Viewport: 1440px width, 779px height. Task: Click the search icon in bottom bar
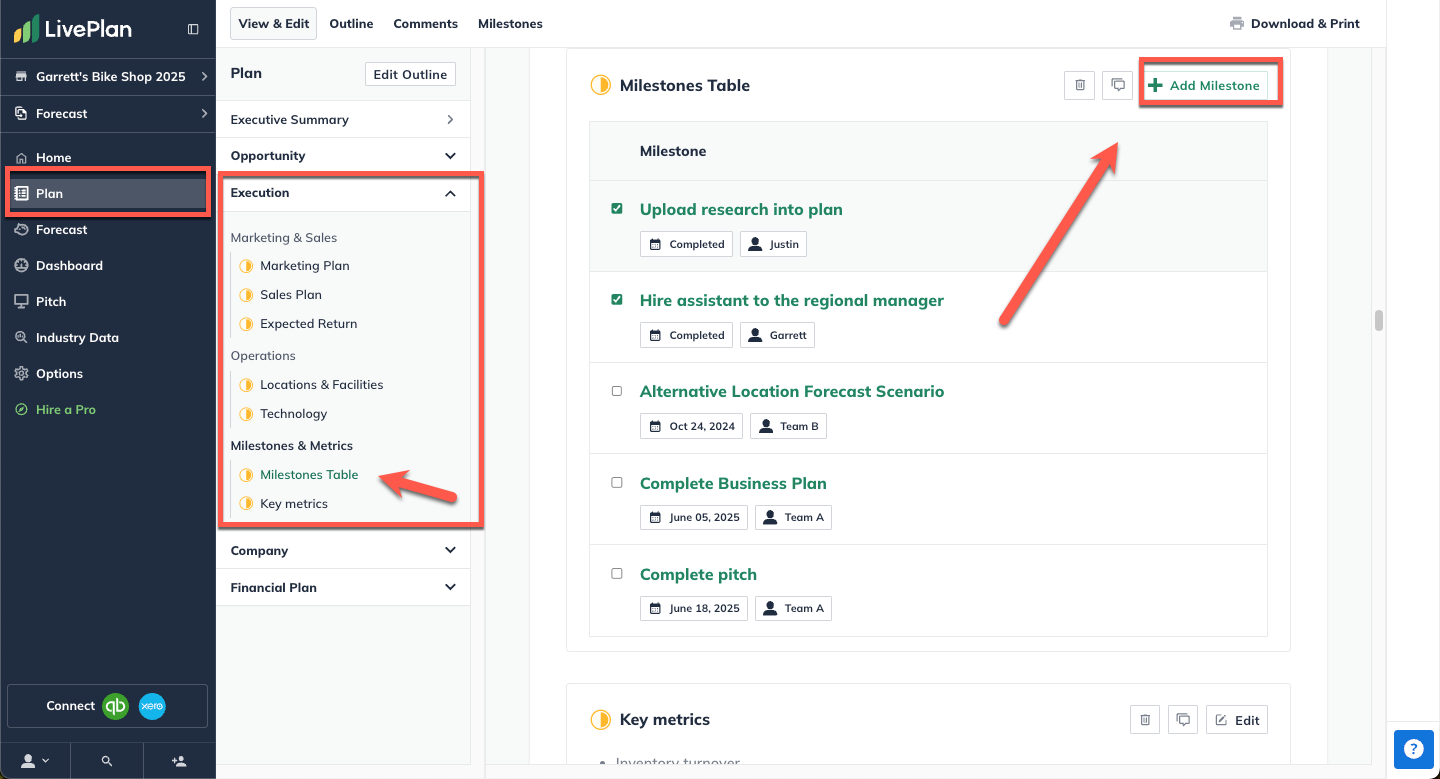pos(107,761)
